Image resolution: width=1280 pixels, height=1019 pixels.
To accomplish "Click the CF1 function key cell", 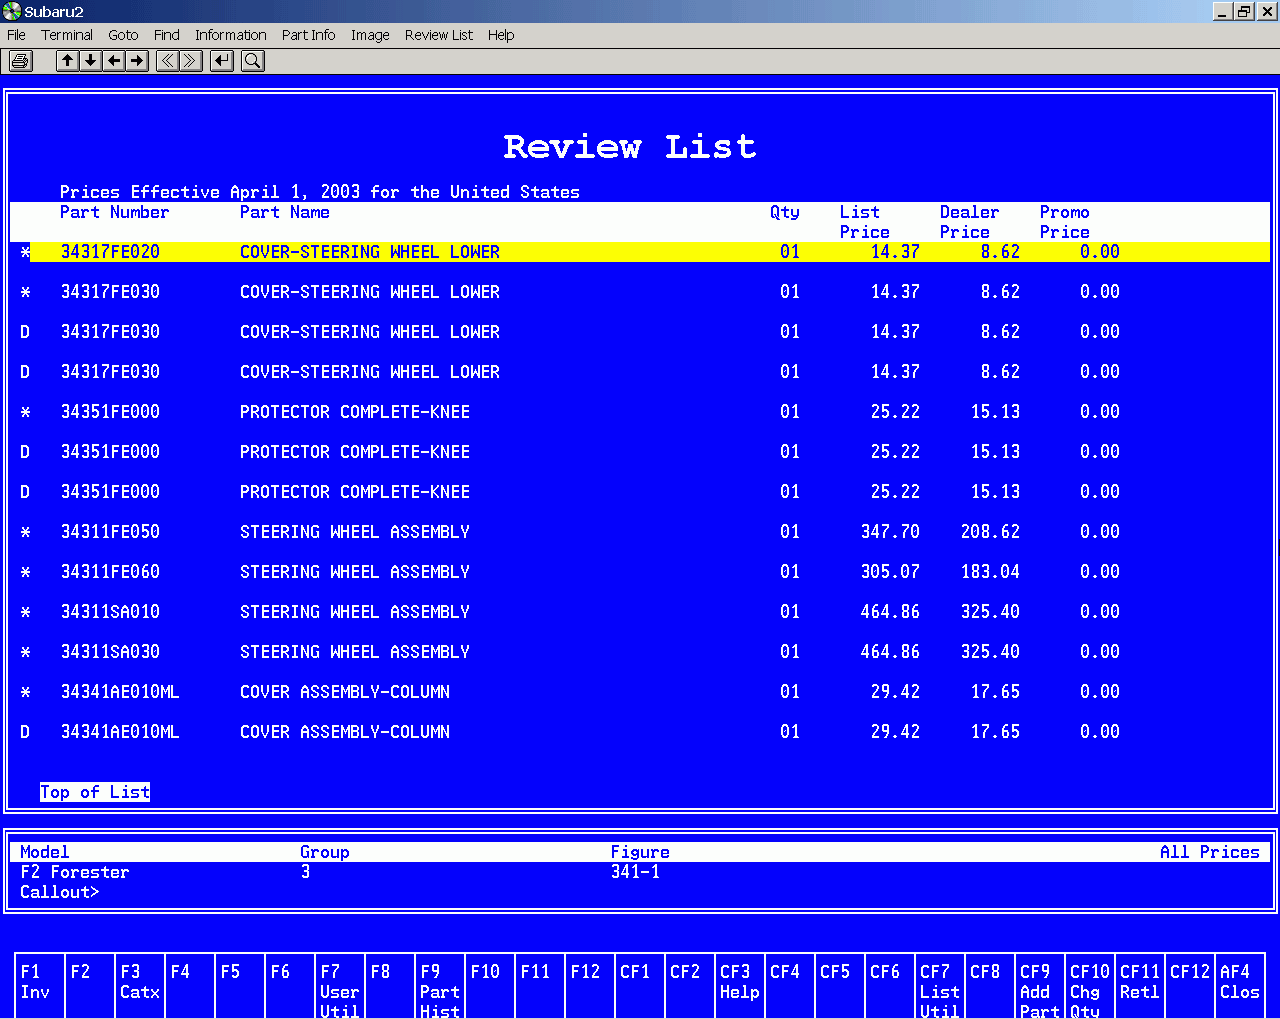I will [x=640, y=986].
